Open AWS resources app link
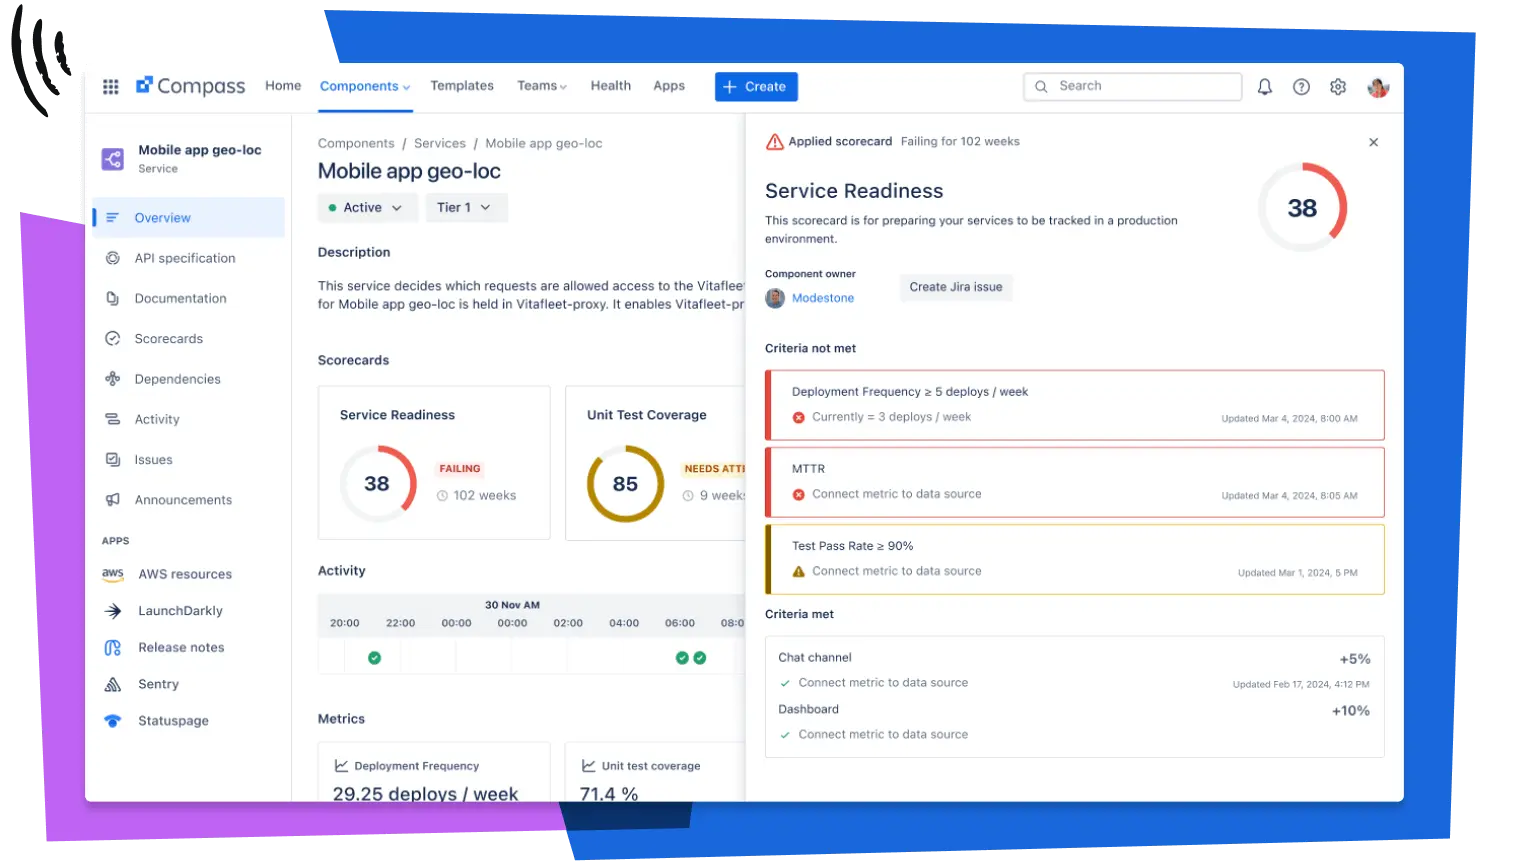 click(x=185, y=574)
